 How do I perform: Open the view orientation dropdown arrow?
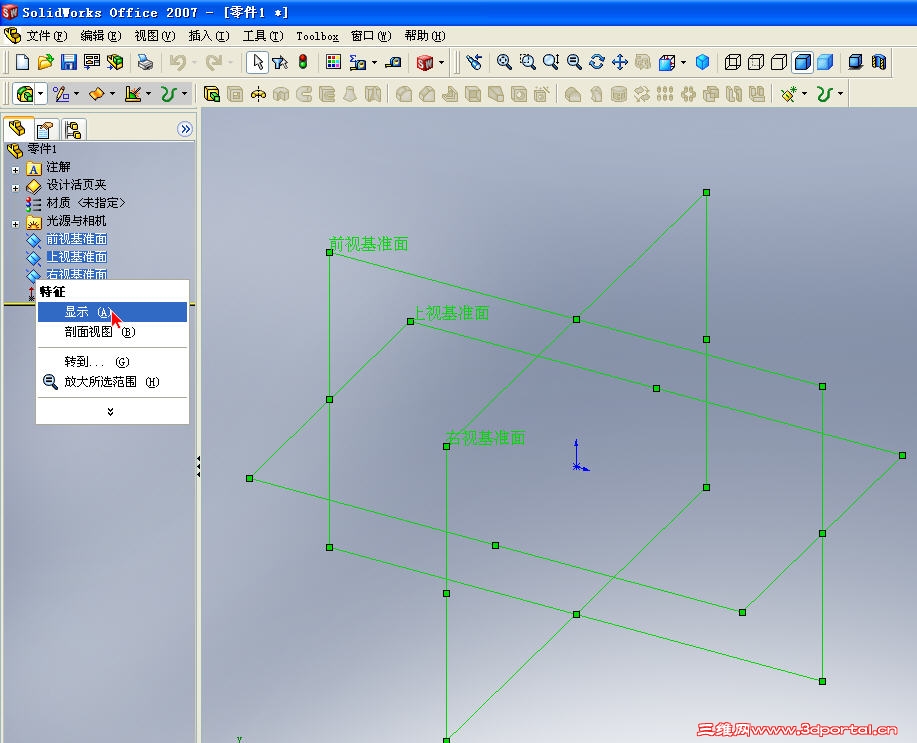tap(683, 62)
